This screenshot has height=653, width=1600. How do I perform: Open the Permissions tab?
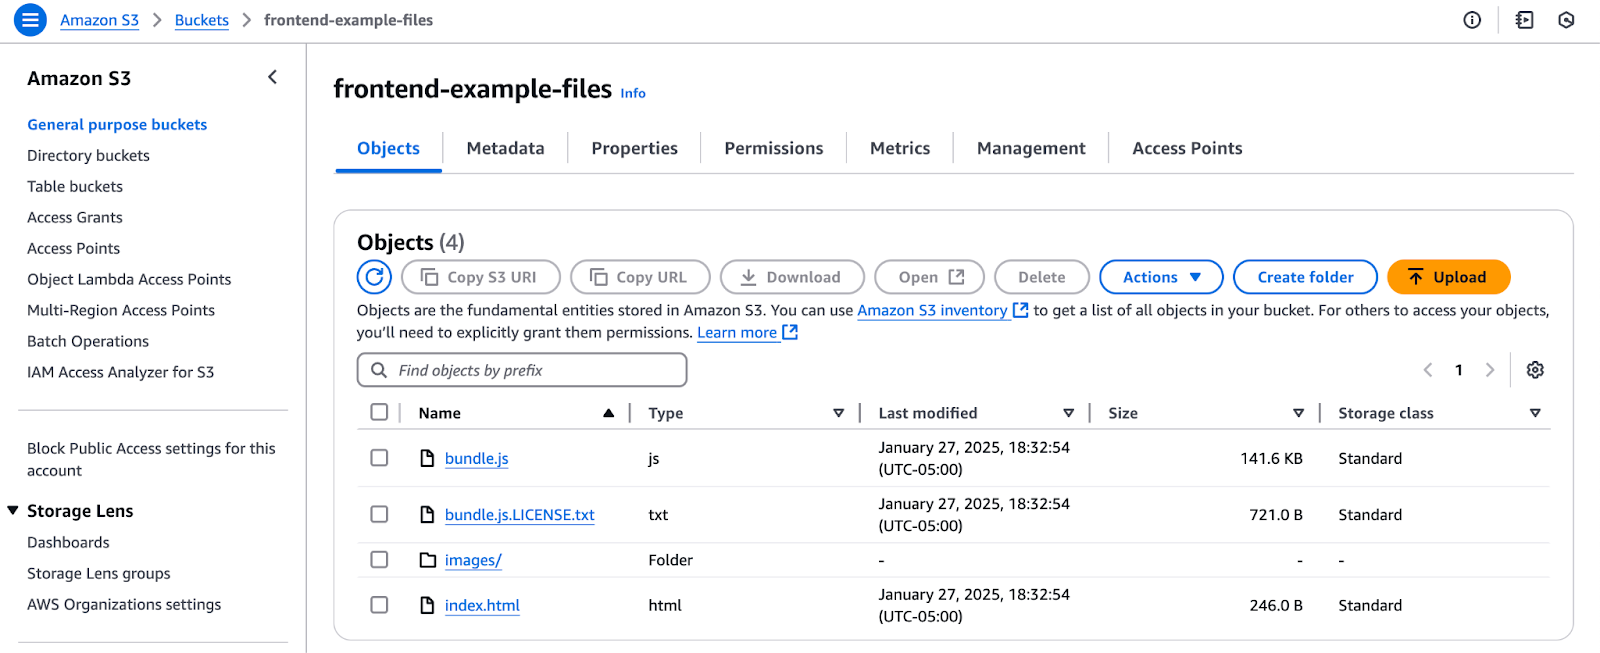(x=773, y=148)
